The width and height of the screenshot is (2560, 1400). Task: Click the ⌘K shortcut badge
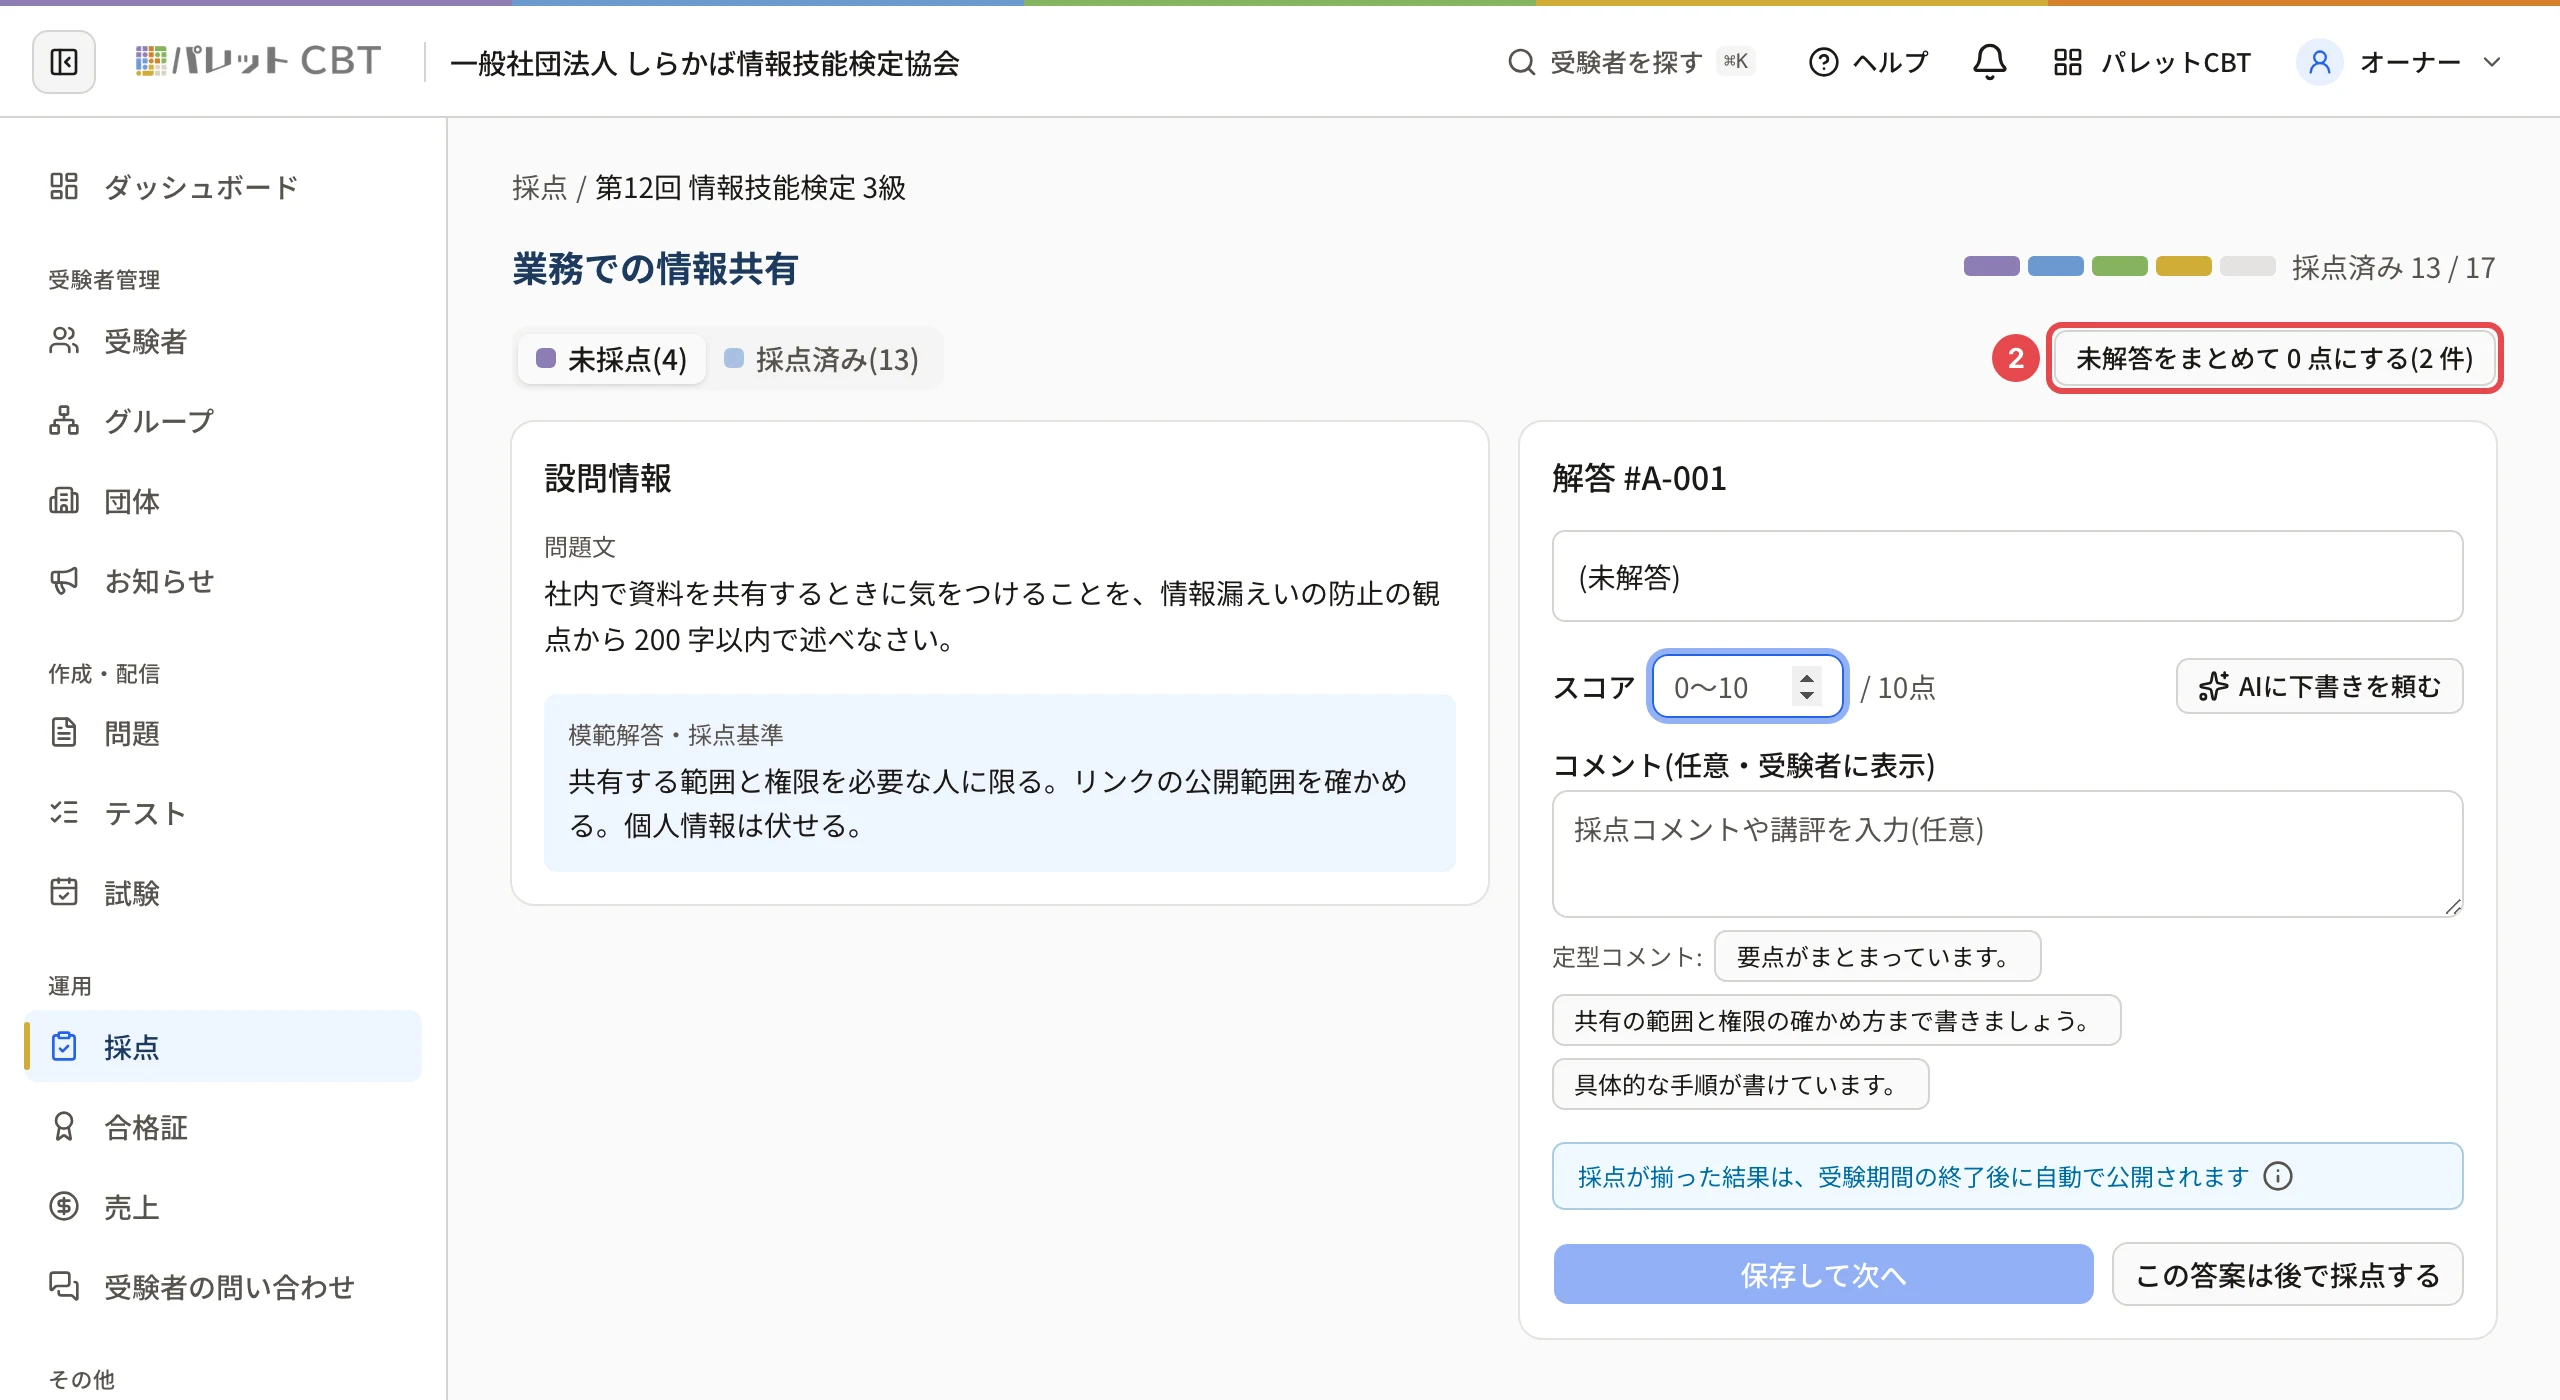(1736, 62)
